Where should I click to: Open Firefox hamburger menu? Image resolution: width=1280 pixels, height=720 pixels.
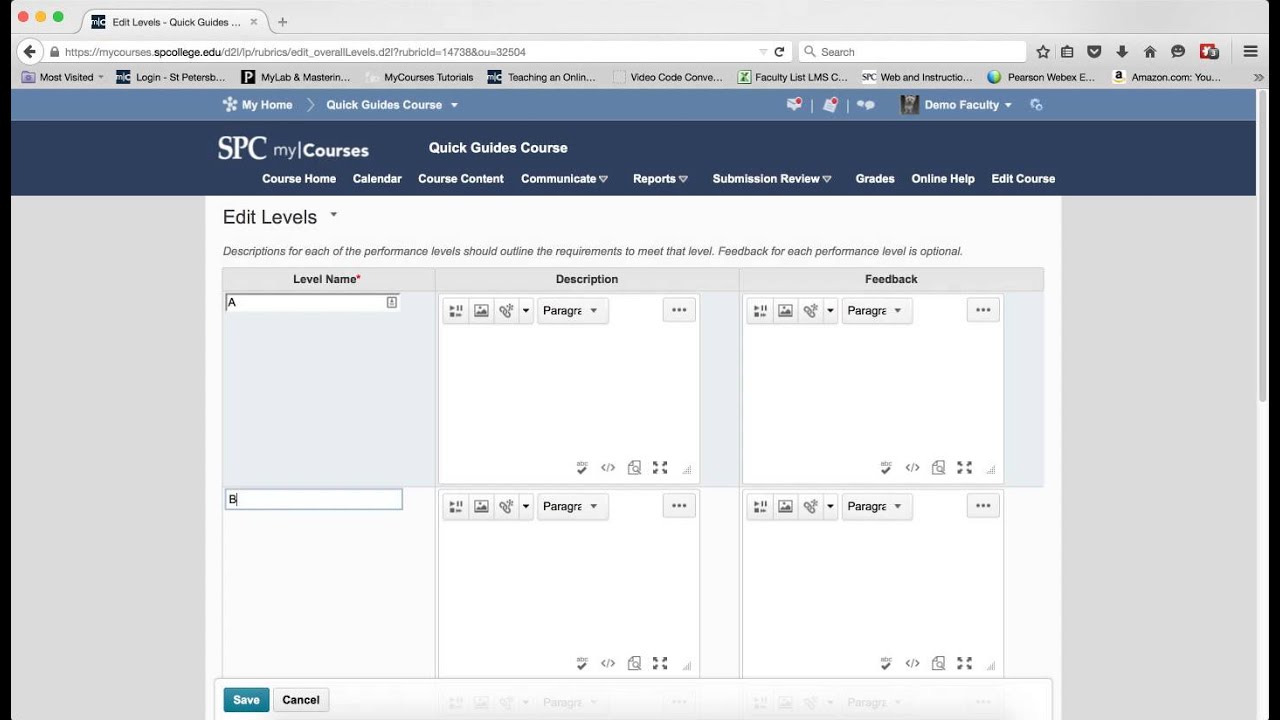pyautogui.click(x=1250, y=52)
